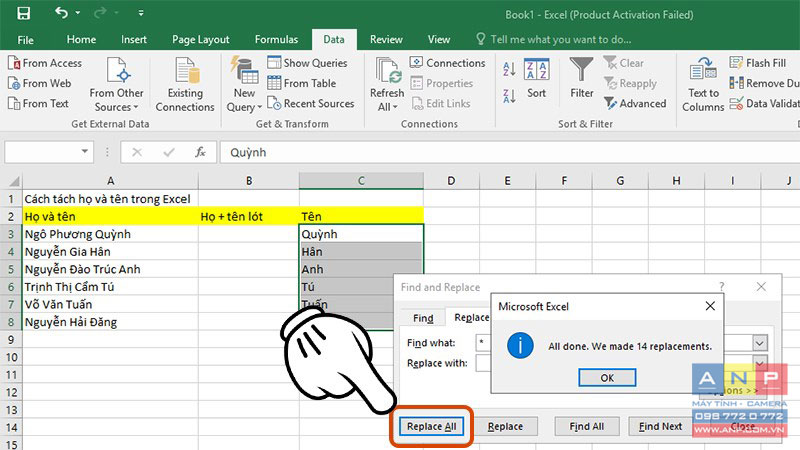The height and width of the screenshot is (450, 800).
Task: Open the Refresh All dropdown
Action: coord(387,85)
